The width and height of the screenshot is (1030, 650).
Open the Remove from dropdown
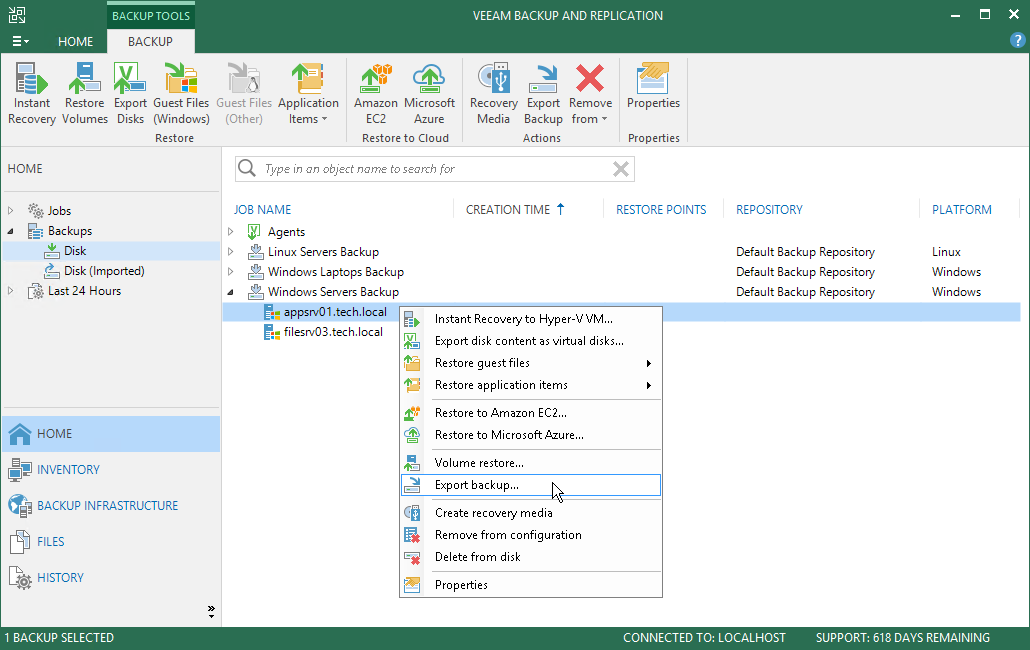590,93
